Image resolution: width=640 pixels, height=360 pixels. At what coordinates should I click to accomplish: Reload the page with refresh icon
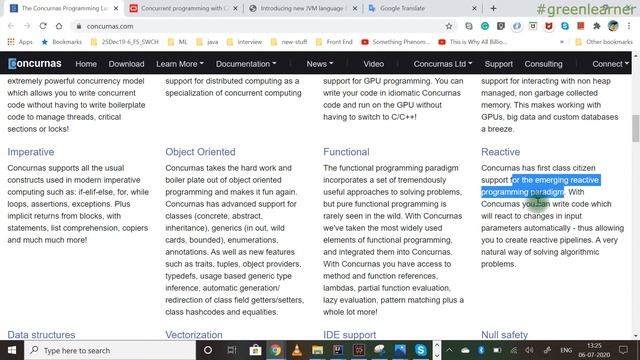coord(43,26)
